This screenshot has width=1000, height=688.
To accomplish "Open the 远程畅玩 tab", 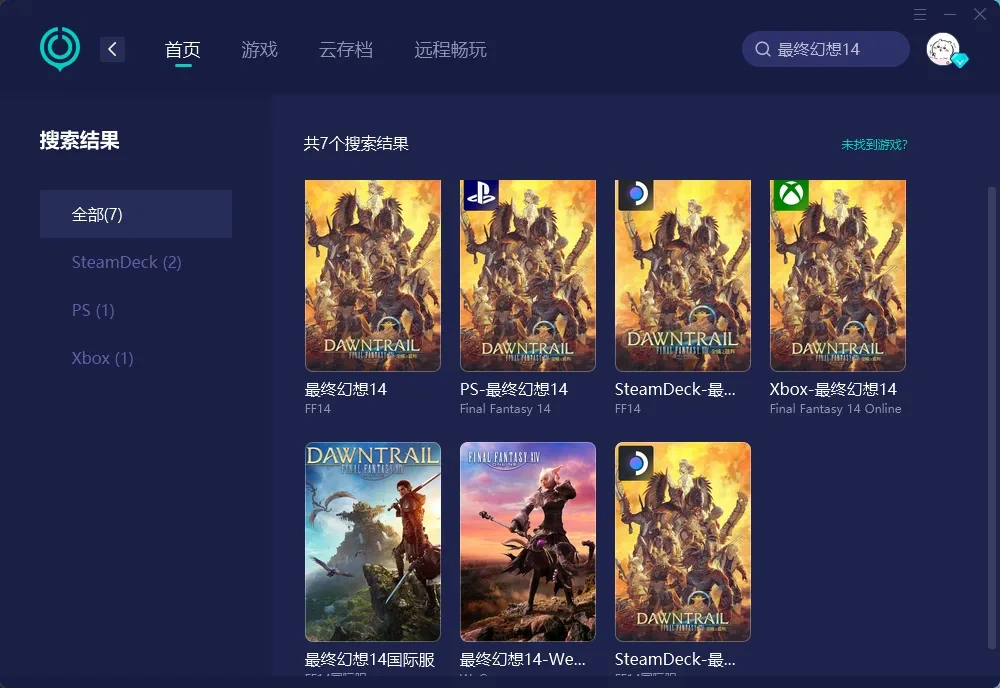I will click(449, 49).
